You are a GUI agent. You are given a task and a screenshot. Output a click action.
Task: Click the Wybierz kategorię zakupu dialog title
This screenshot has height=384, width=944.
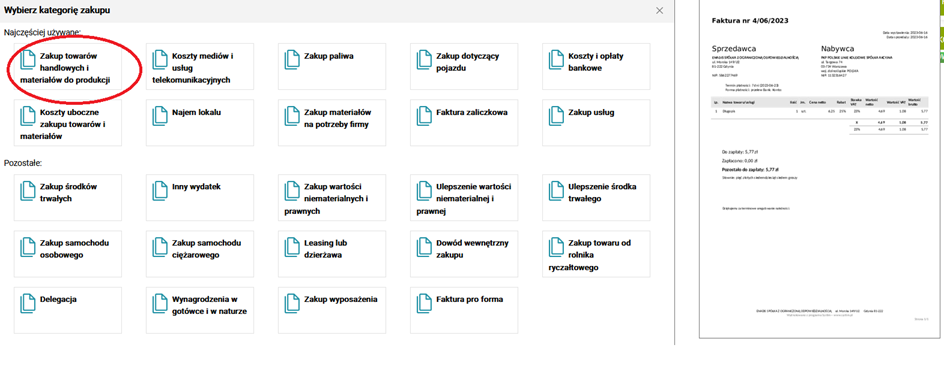[57, 10]
